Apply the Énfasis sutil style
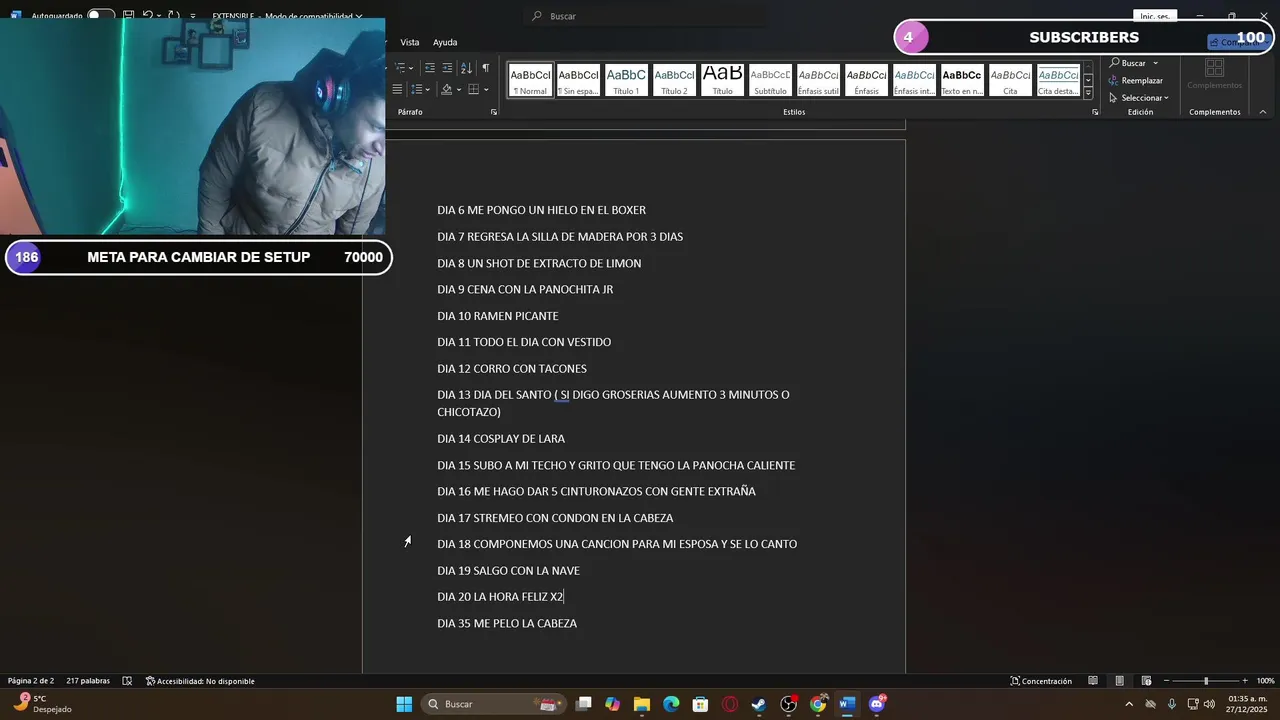The height and width of the screenshot is (720, 1280). pos(818,80)
